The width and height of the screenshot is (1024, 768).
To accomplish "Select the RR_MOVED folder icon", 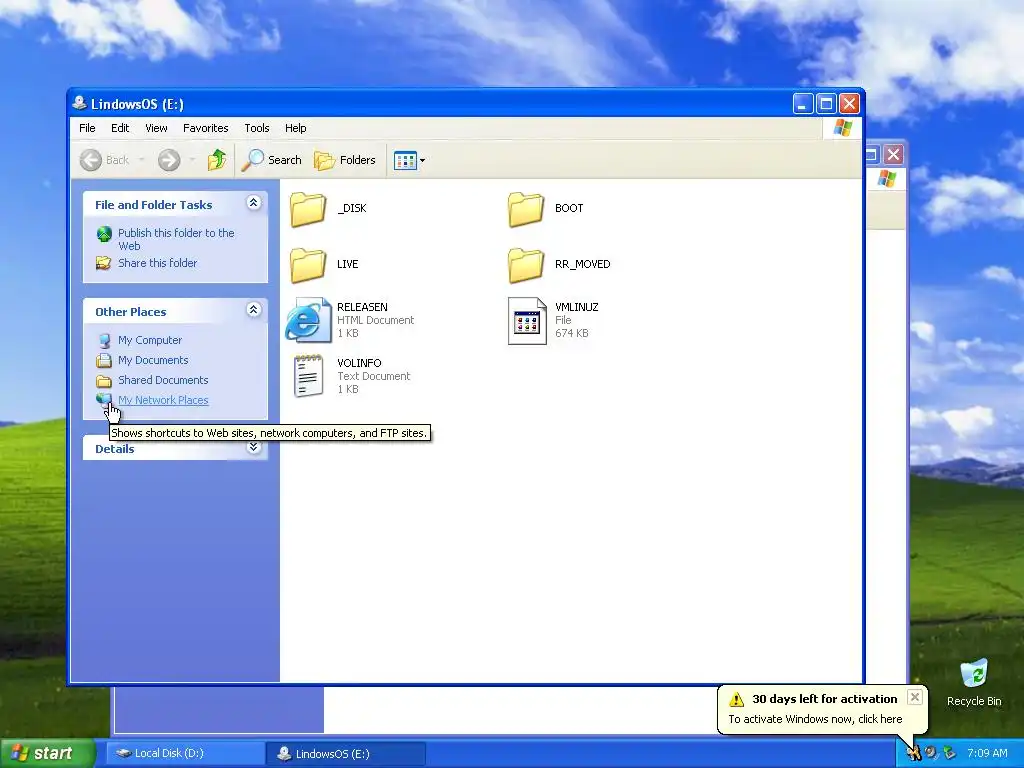I will click(526, 264).
